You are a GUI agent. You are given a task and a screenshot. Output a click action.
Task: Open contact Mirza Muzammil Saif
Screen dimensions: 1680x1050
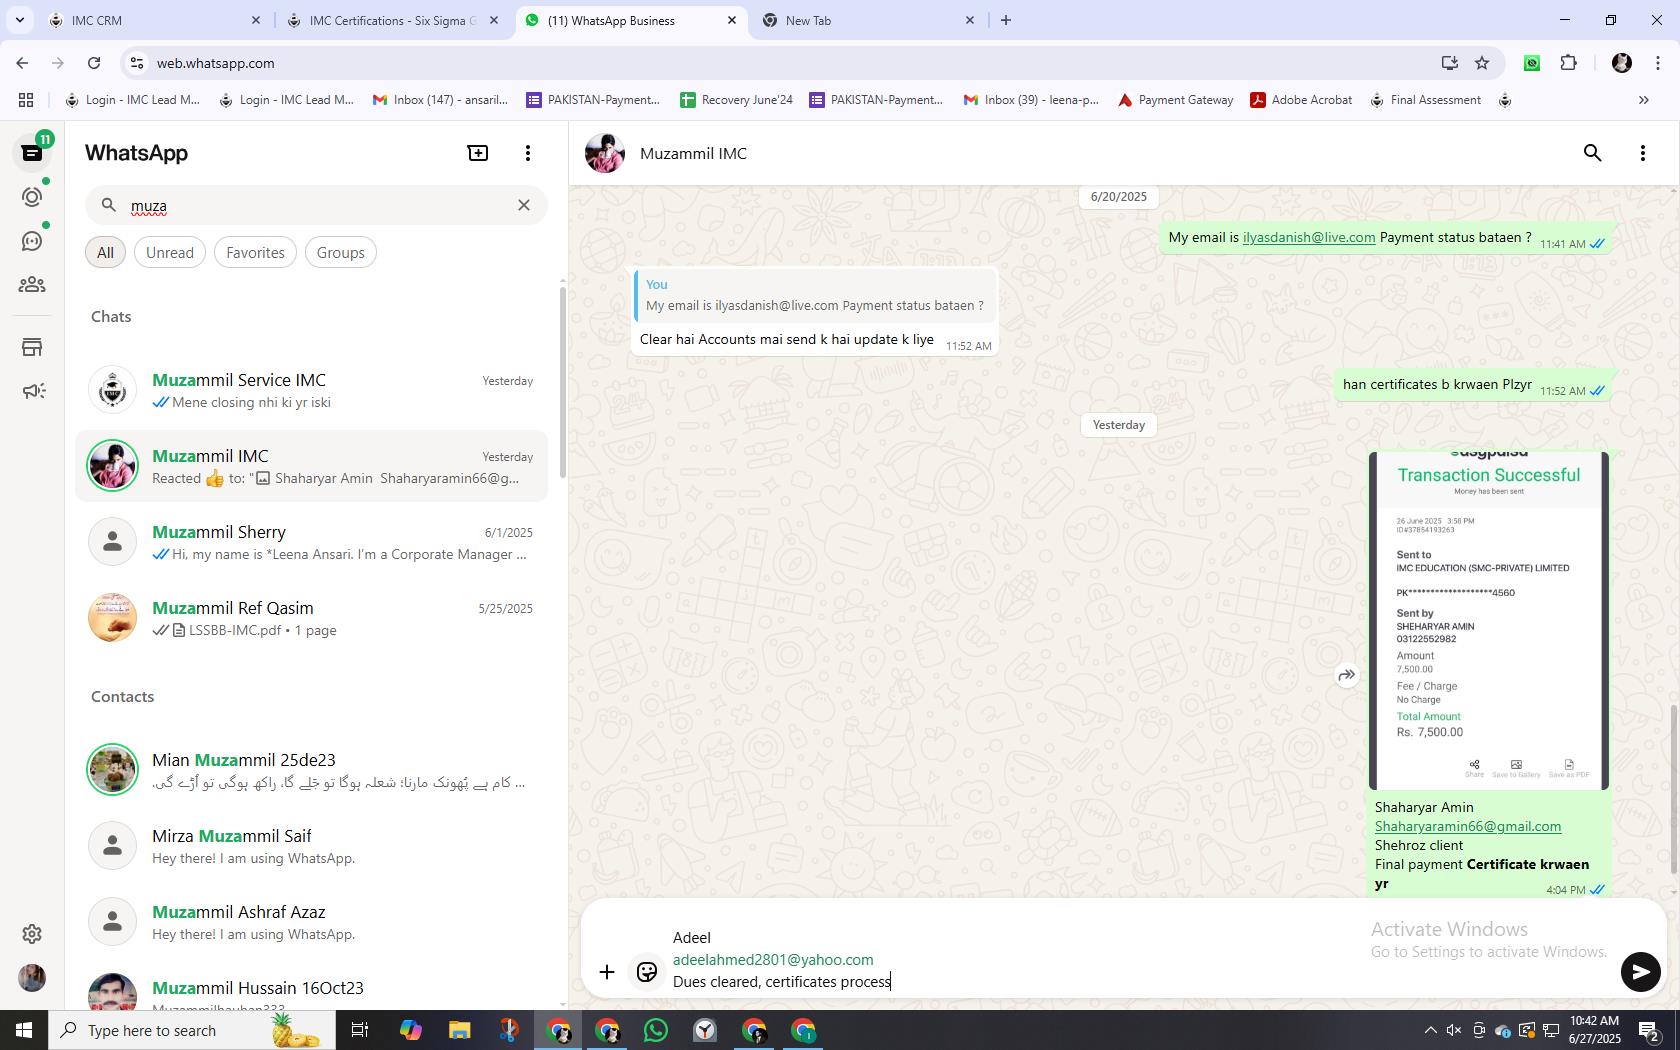coord(312,846)
